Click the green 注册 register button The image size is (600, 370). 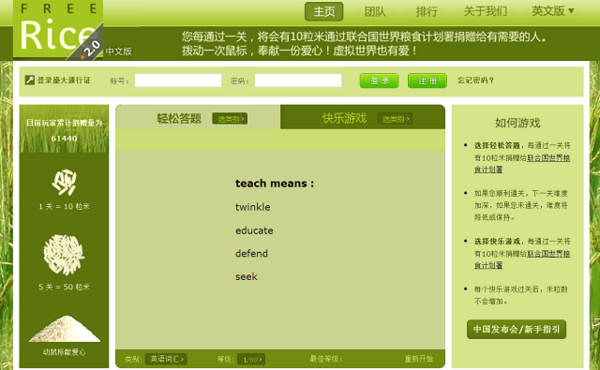coord(427,81)
